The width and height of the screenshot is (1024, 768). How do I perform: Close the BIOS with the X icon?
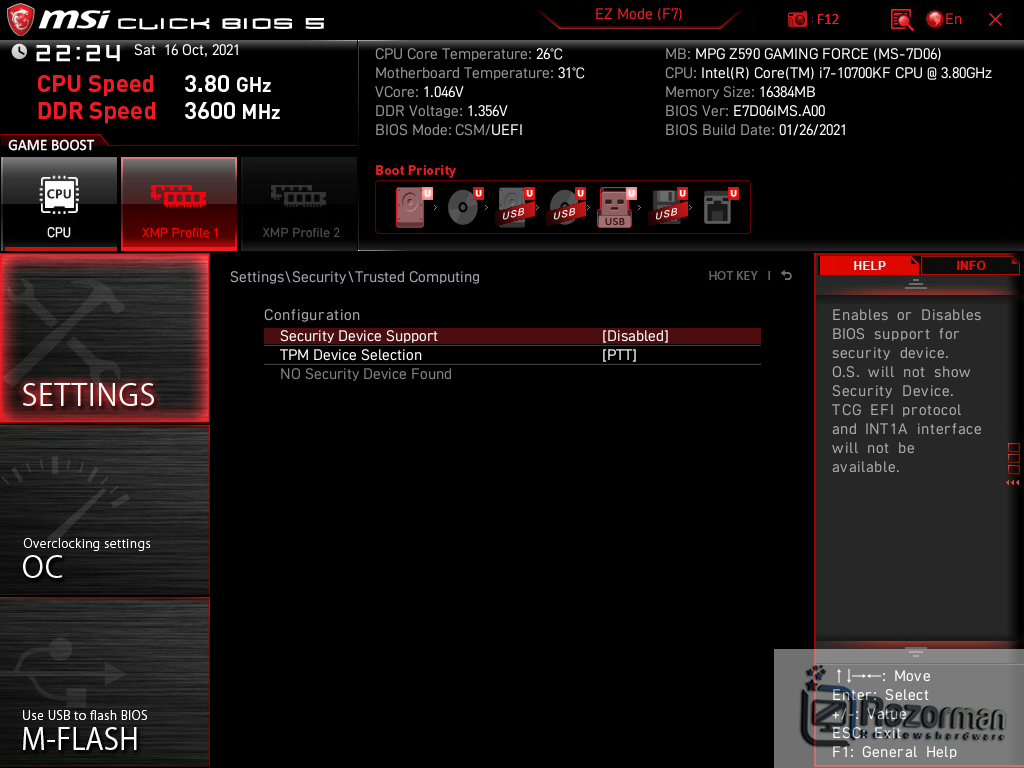pyautogui.click(x=995, y=20)
